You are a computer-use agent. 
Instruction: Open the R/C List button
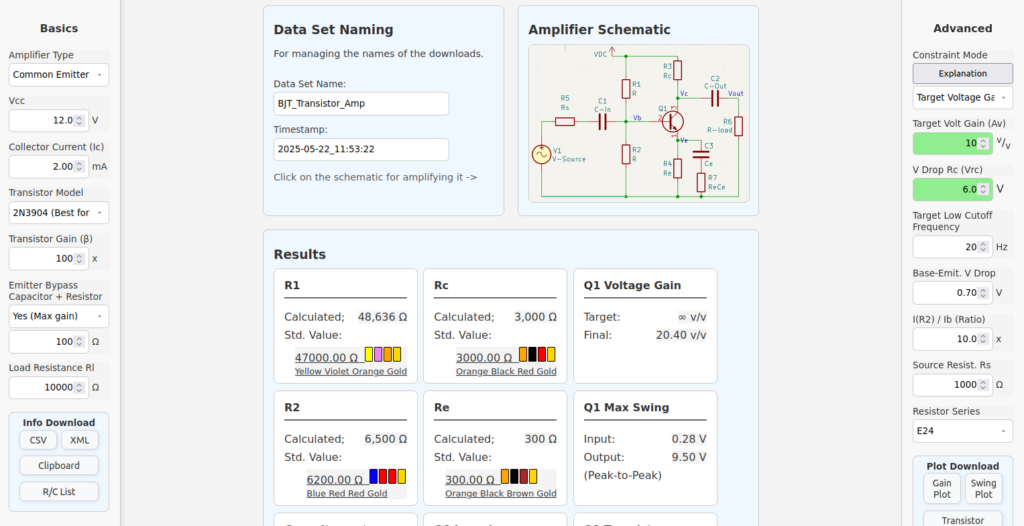point(59,491)
